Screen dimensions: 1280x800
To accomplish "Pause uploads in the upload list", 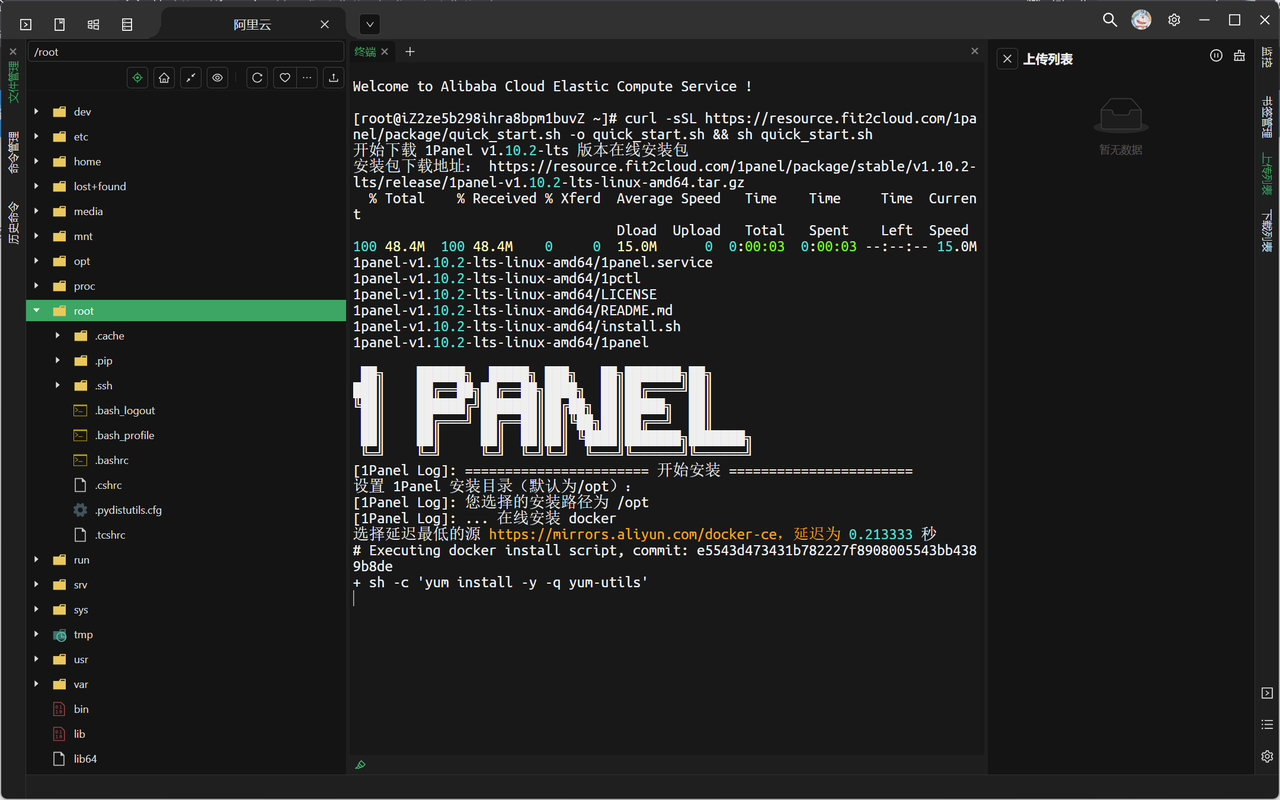I will (x=1216, y=57).
